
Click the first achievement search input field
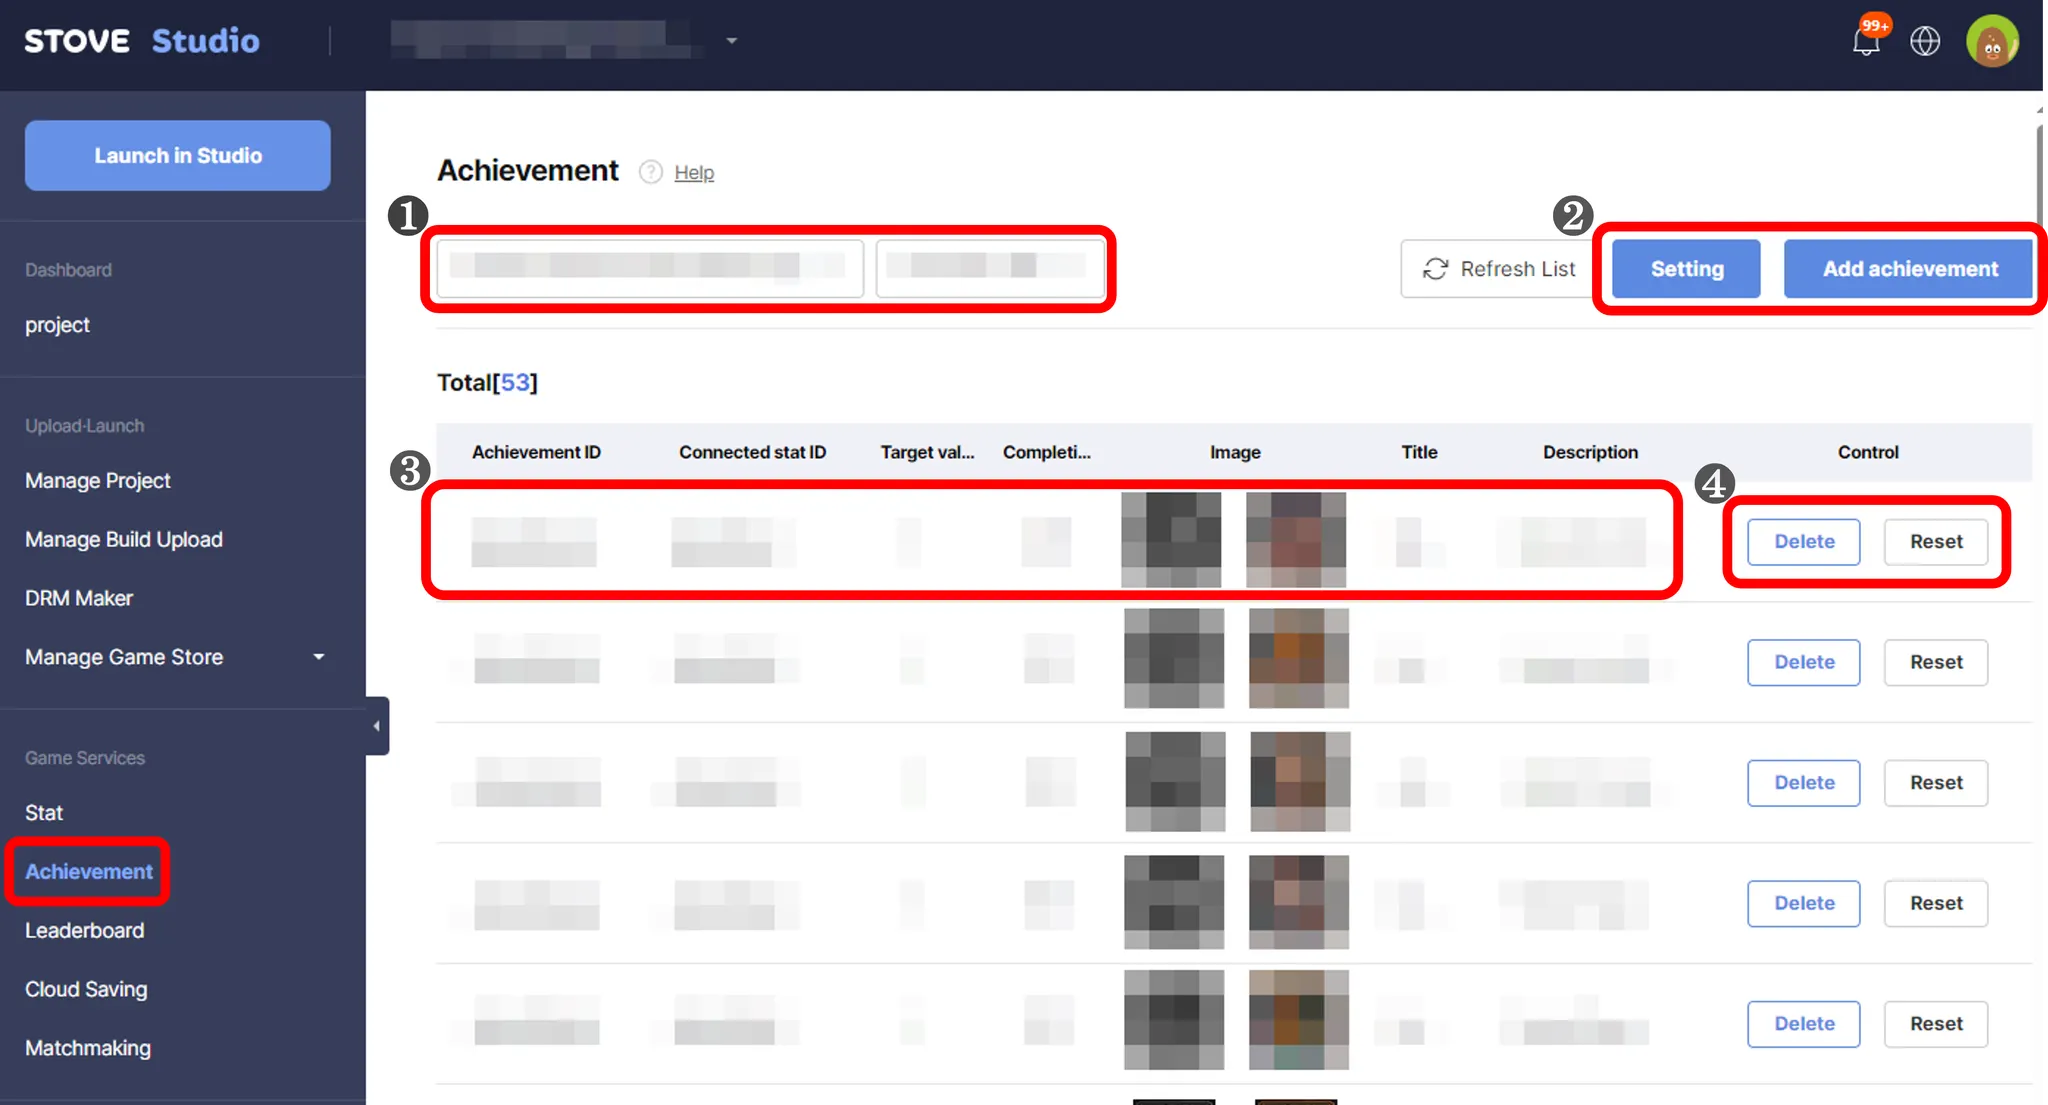tap(650, 267)
